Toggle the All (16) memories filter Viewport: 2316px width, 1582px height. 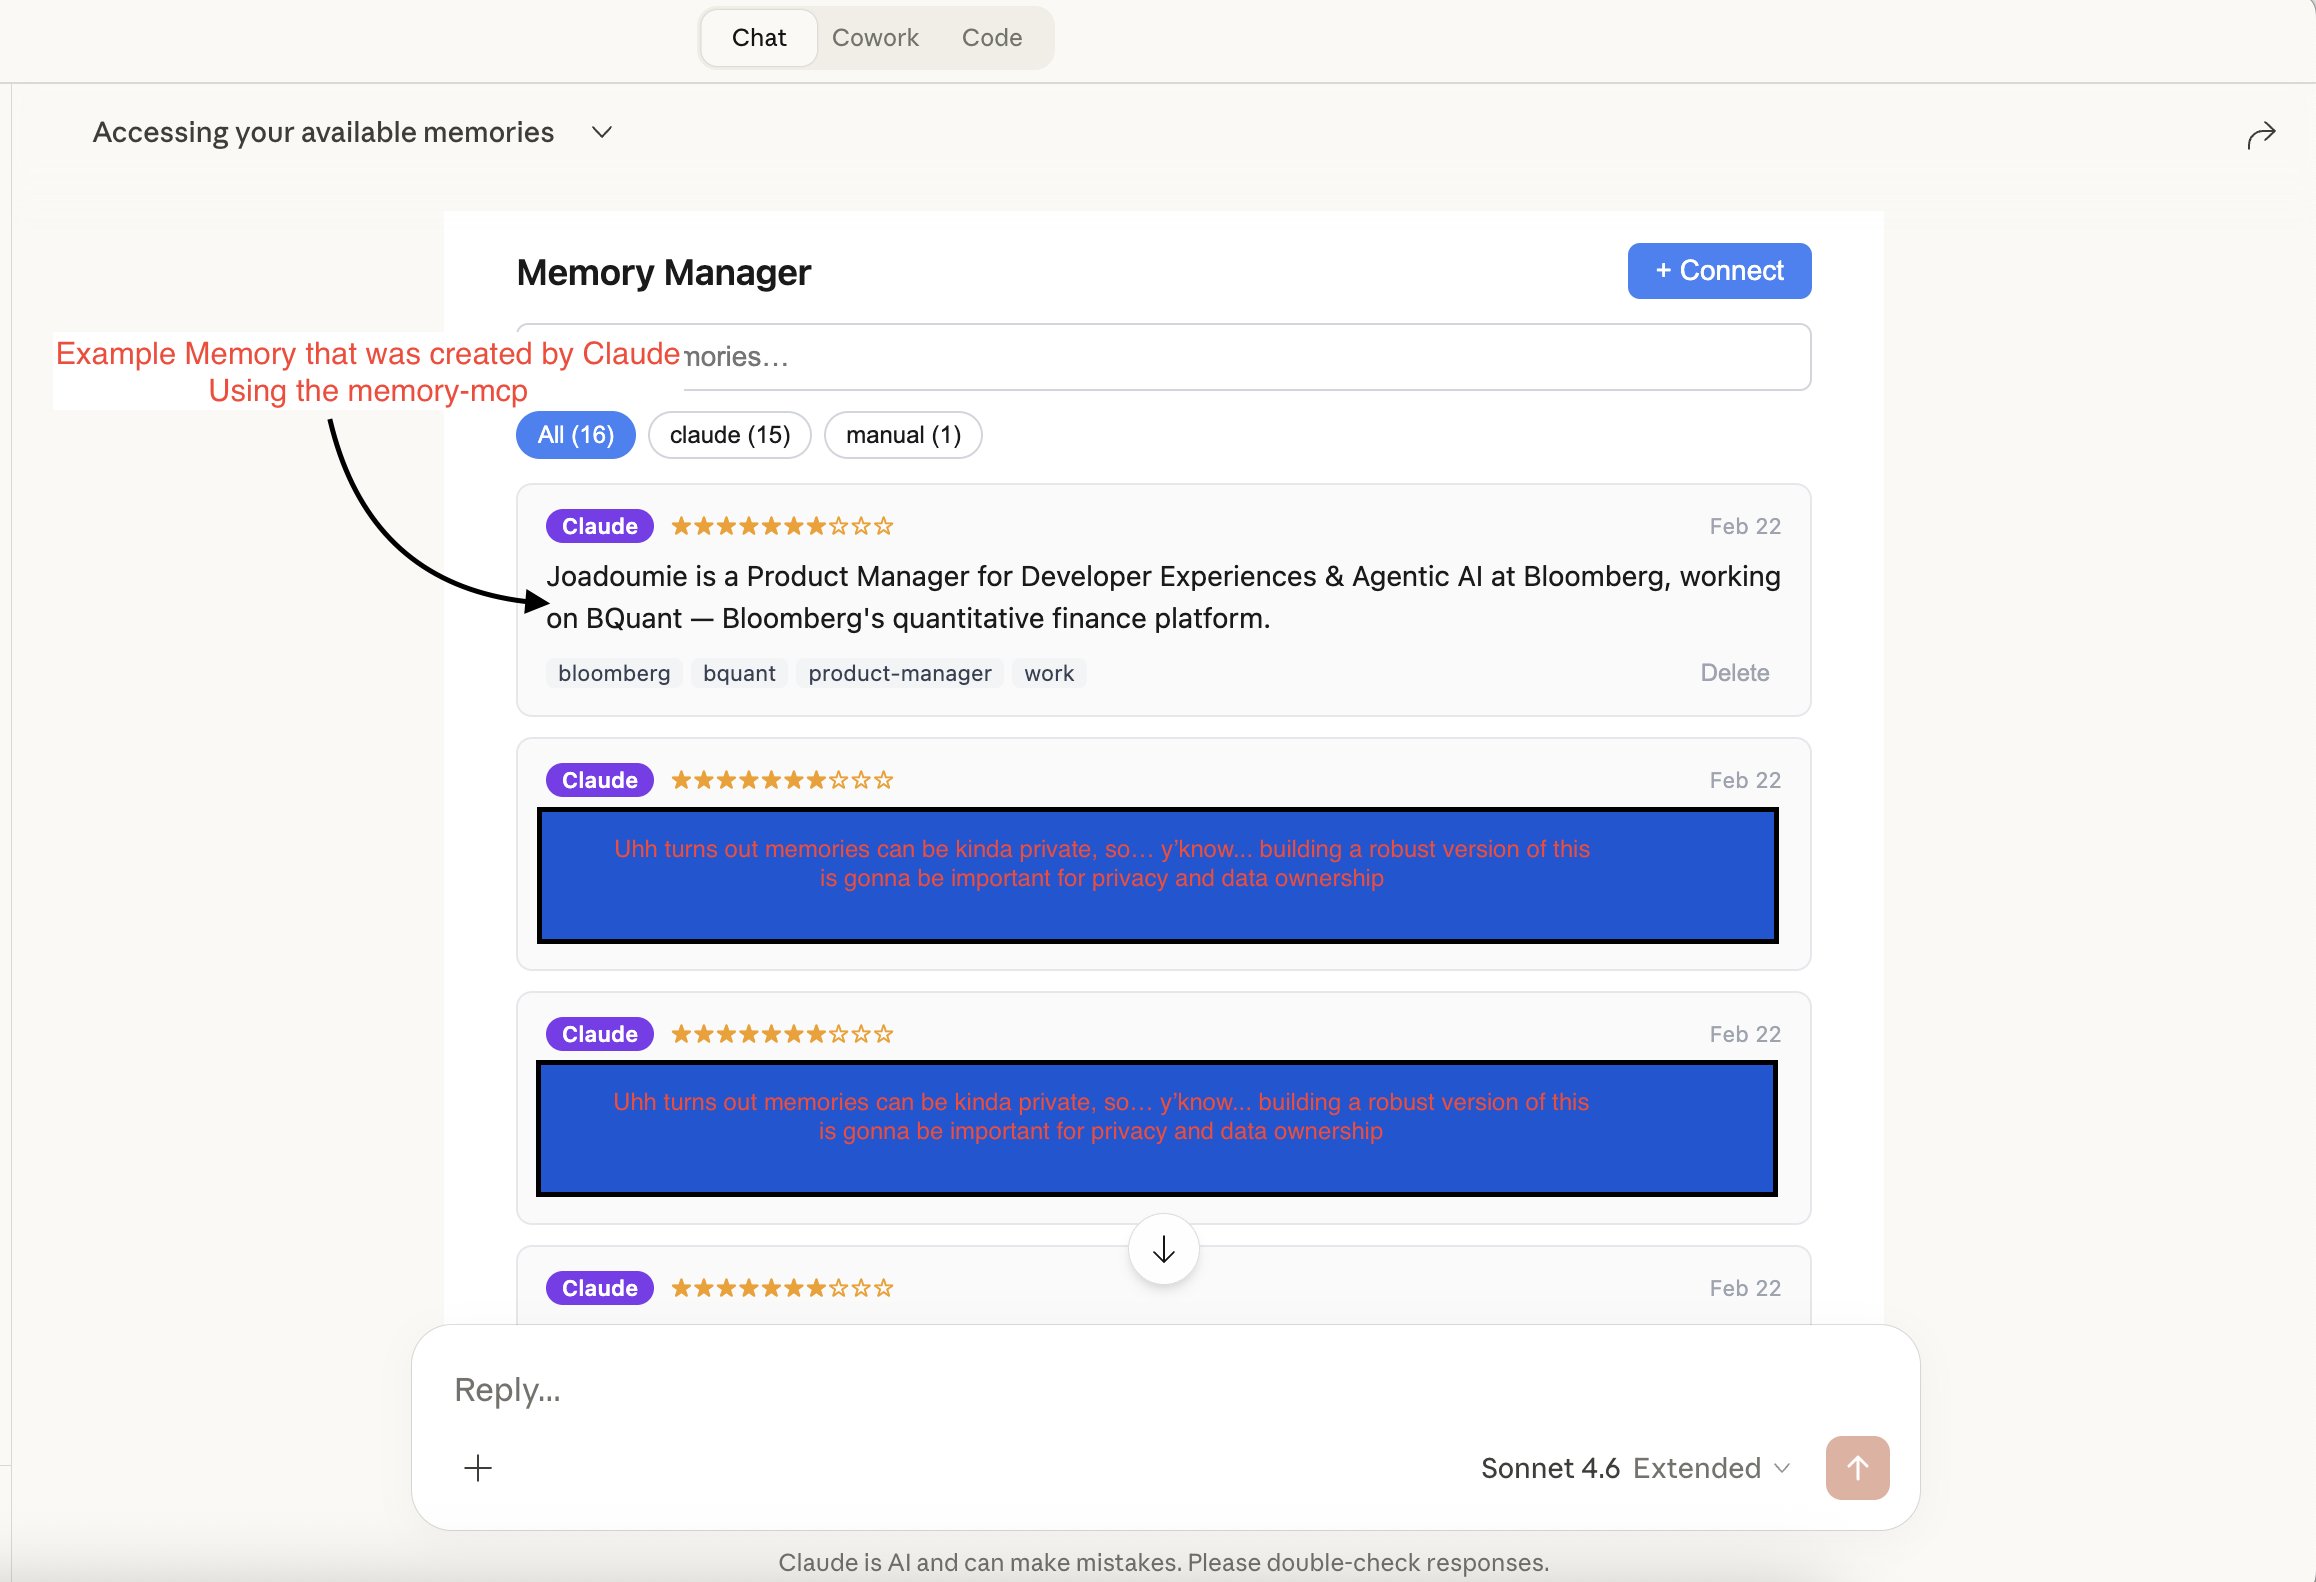(x=575, y=434)
